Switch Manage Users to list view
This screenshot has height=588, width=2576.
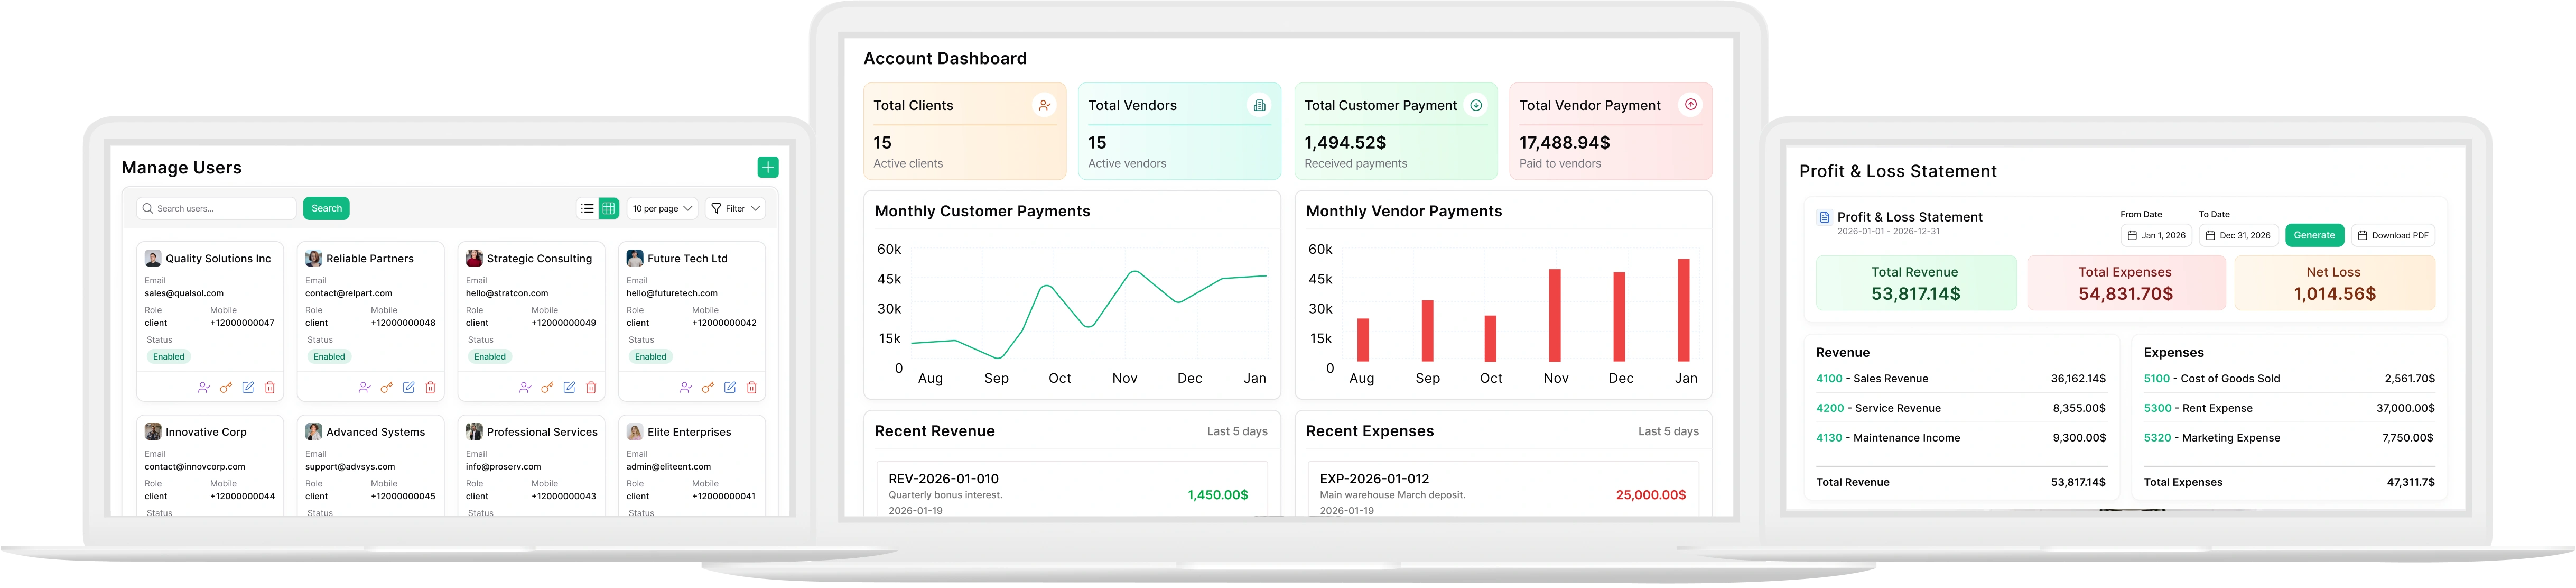587,208
